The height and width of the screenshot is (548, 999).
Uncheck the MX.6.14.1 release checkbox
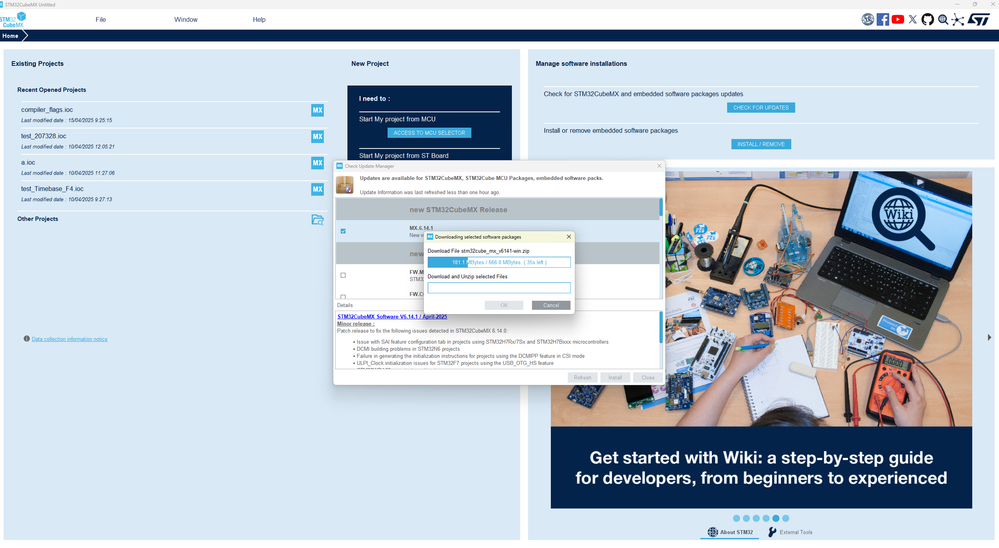tap(343, 231)
